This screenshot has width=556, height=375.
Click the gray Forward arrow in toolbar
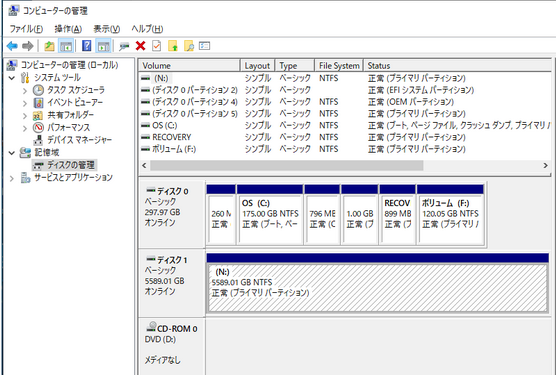click(28, 46)
